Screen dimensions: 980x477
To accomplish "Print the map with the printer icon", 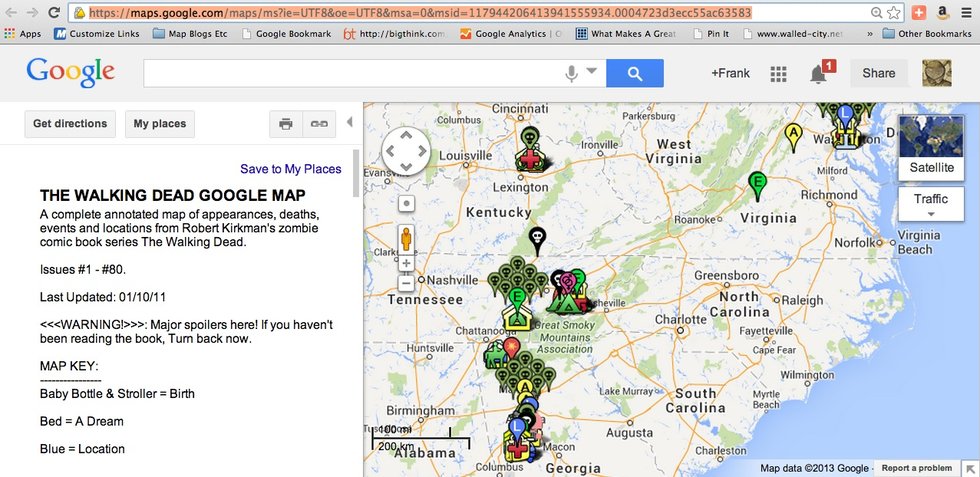I will pyautogui.click(x=286, y=124).
